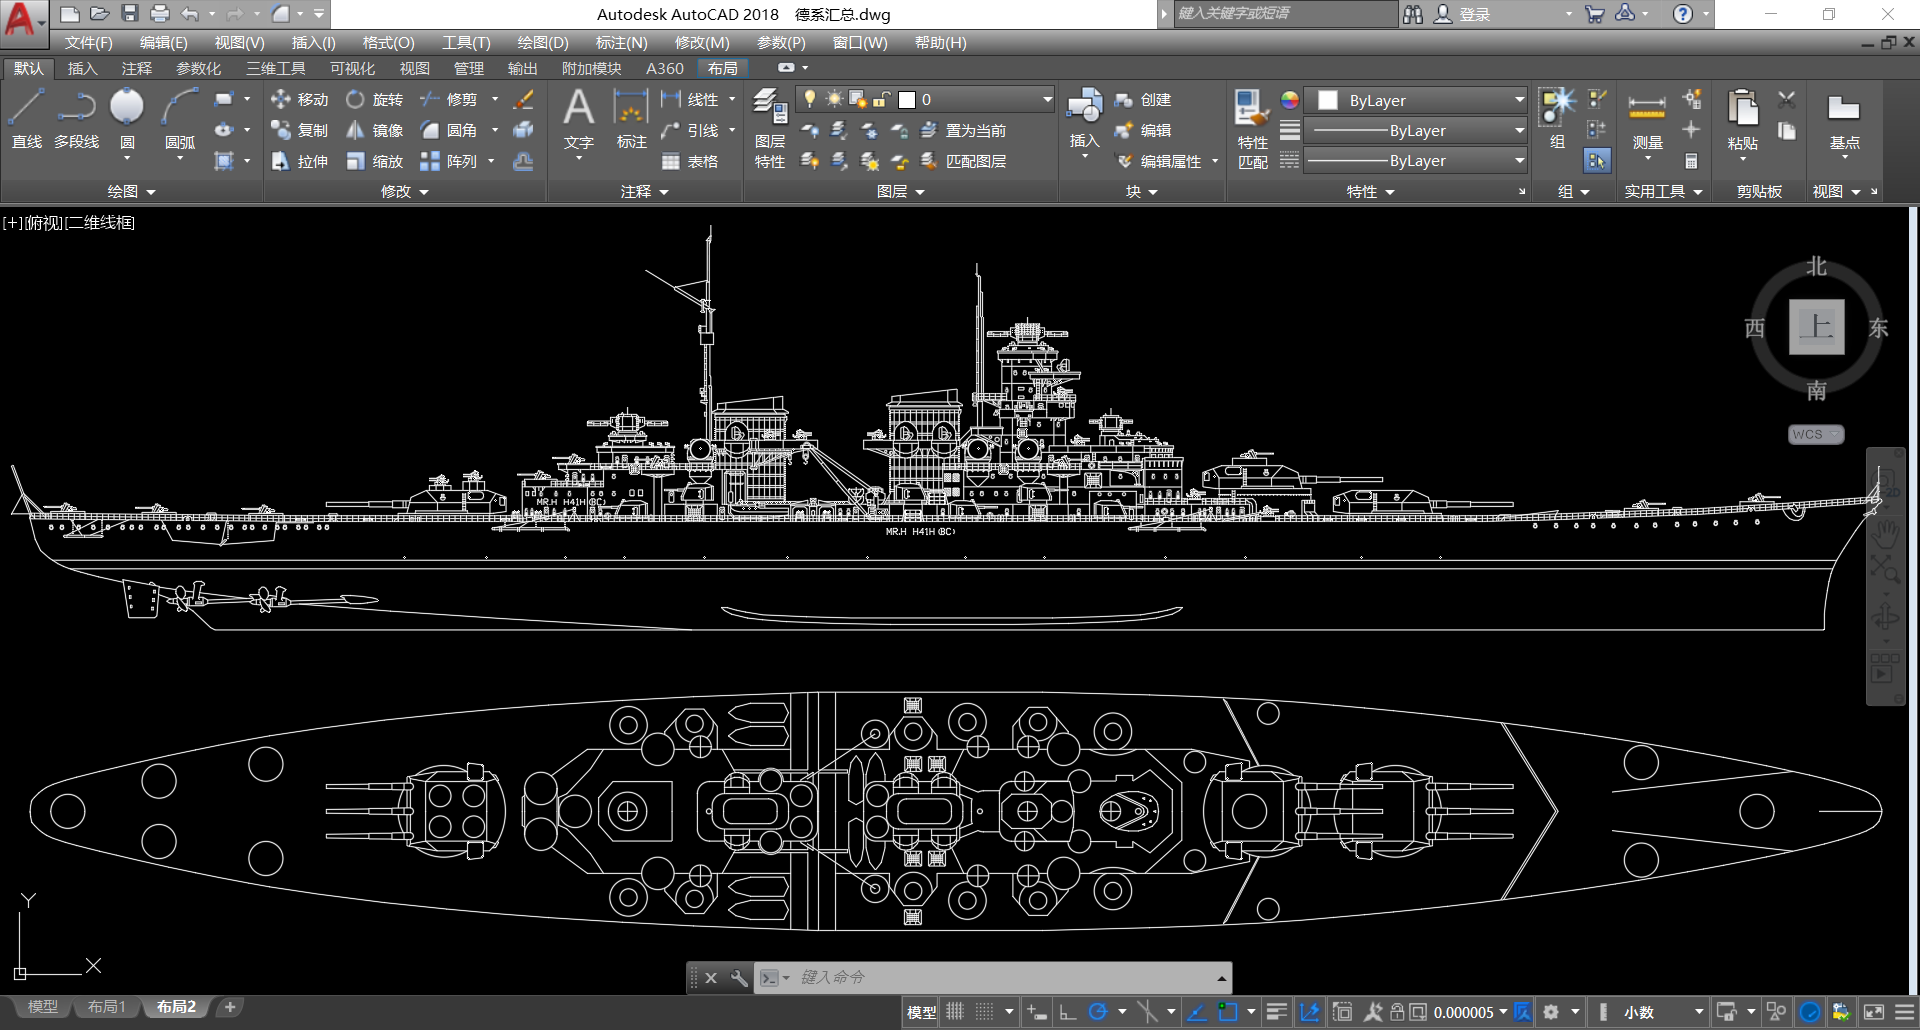Click the Fillet (圆角) tool
This screenshot has width=1920, height=1030.
[x=449, y=131]
